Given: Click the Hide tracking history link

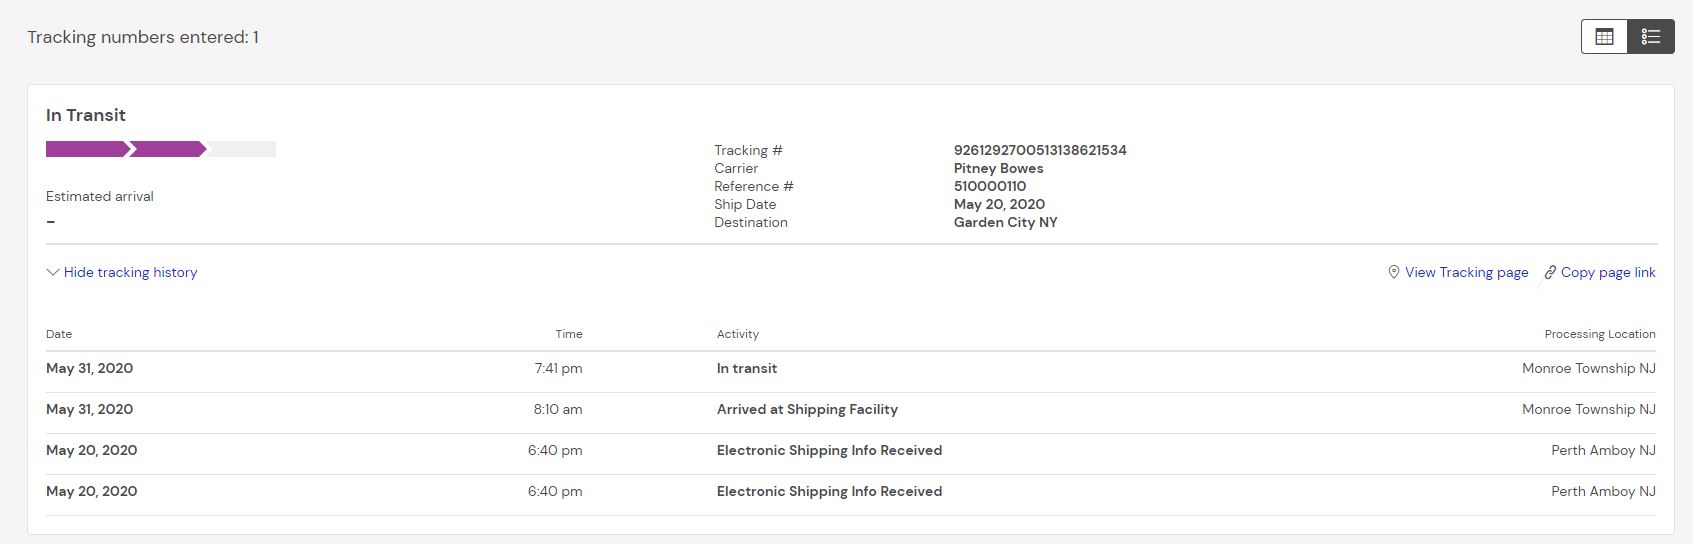Looking at the screenshot, I should (130, 272).
